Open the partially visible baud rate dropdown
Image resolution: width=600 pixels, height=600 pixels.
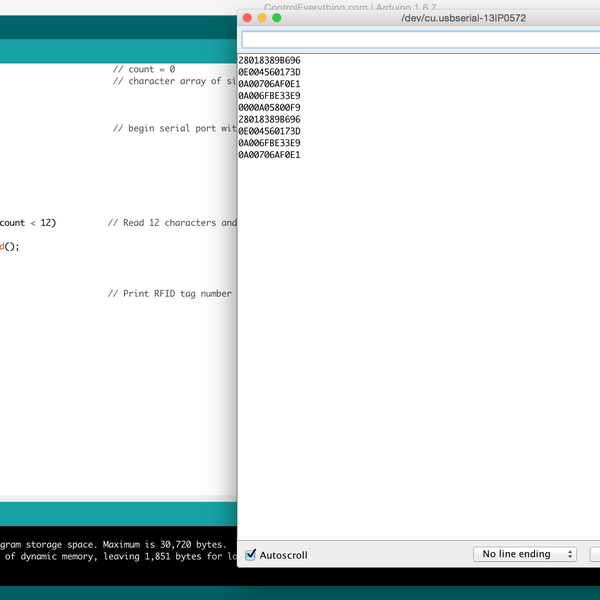(x=595, y=554)
